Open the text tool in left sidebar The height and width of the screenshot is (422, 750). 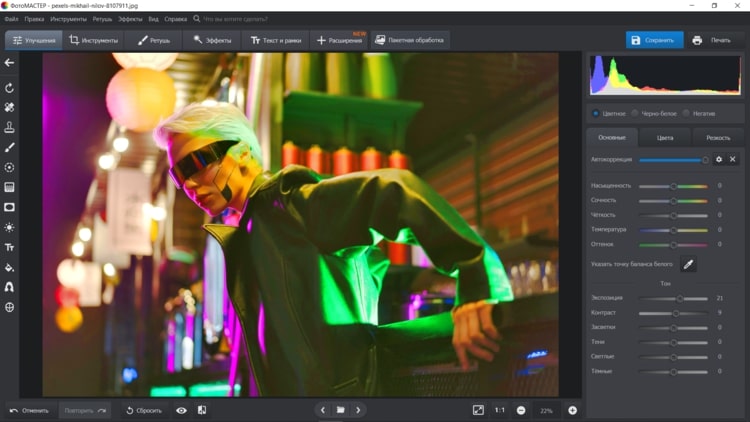(x=10, y=247)
